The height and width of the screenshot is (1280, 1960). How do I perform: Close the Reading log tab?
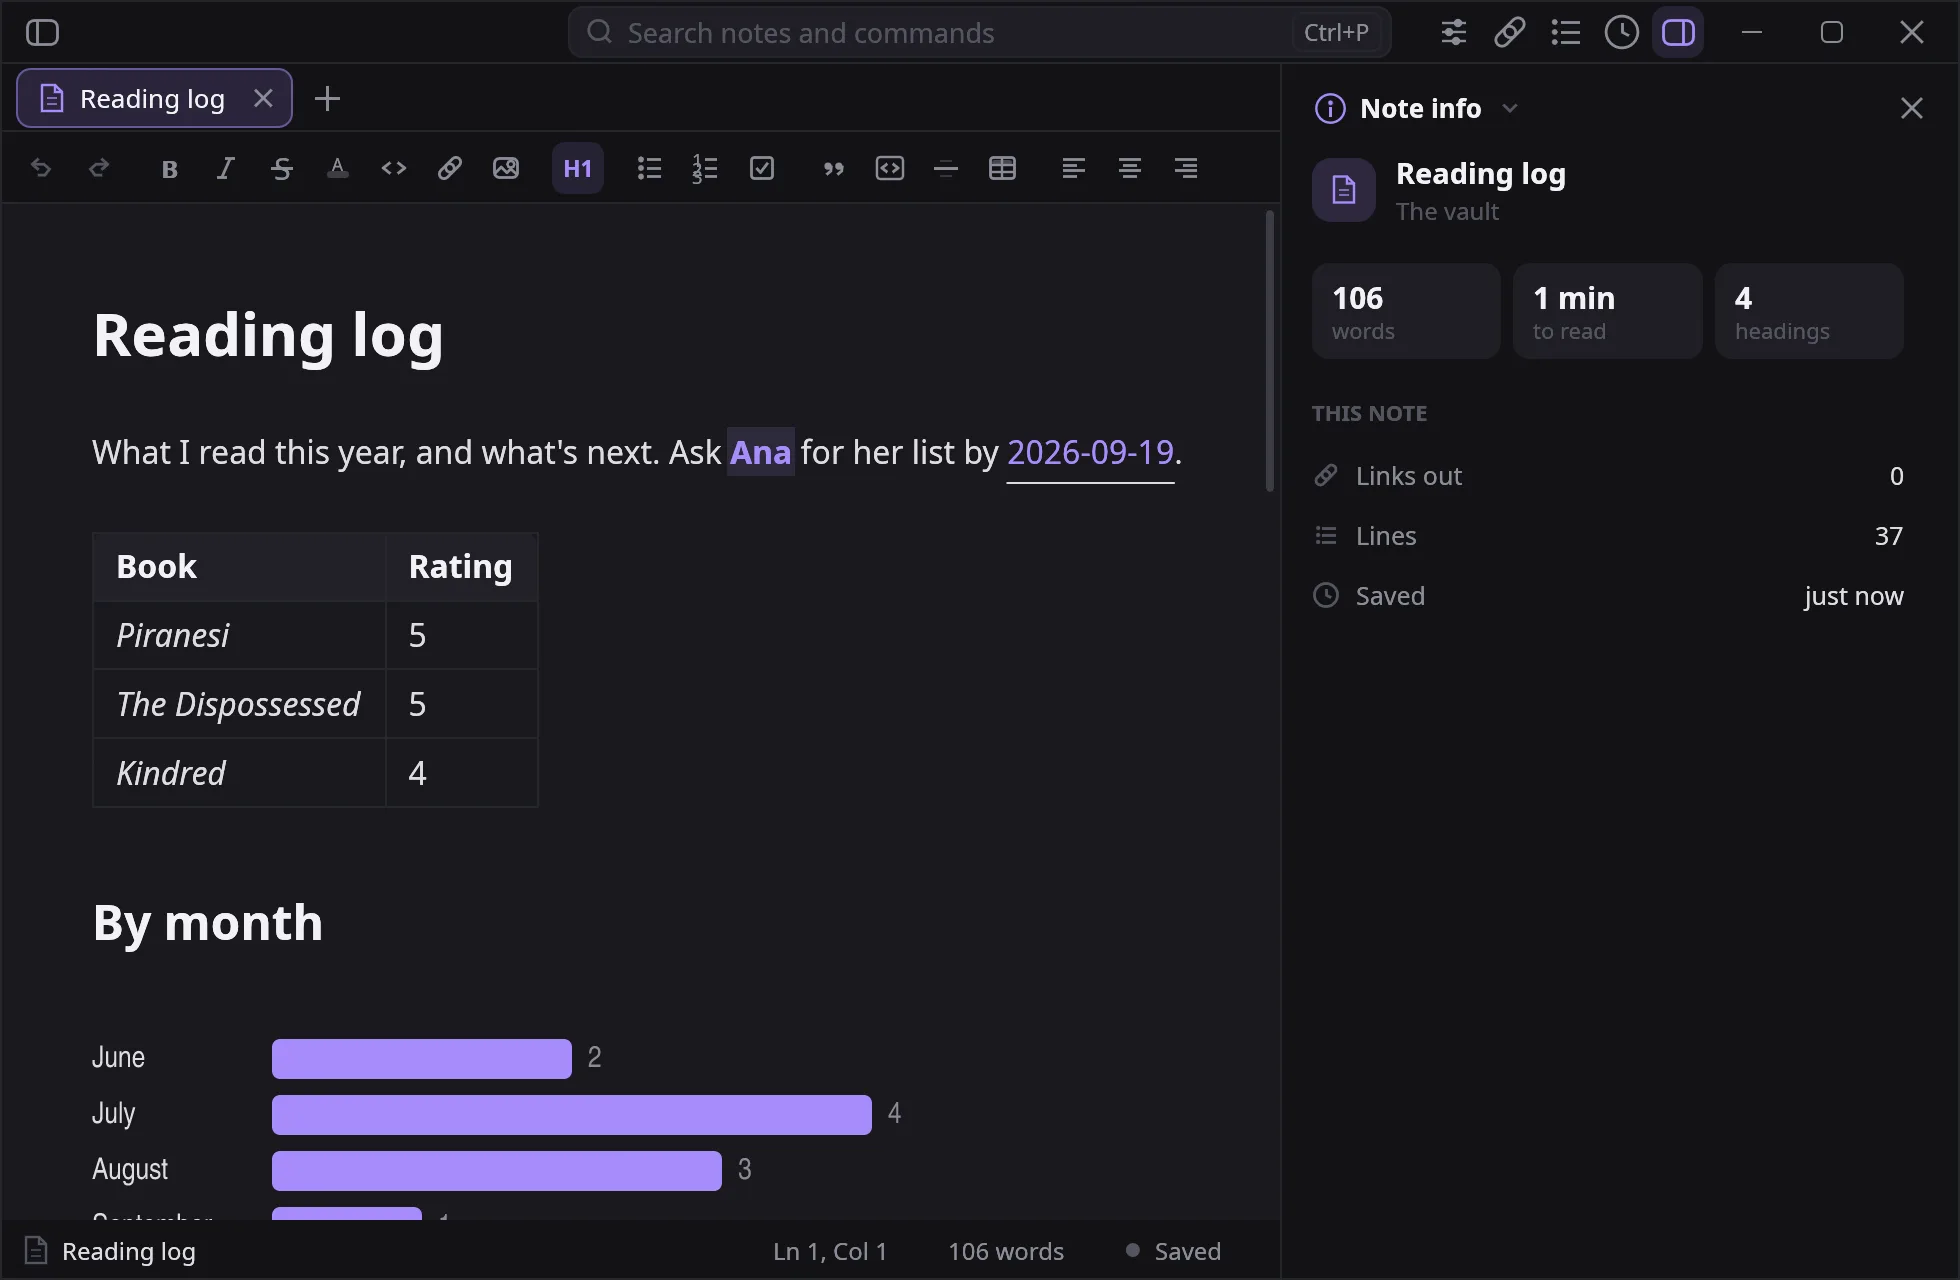click(263, 98)
